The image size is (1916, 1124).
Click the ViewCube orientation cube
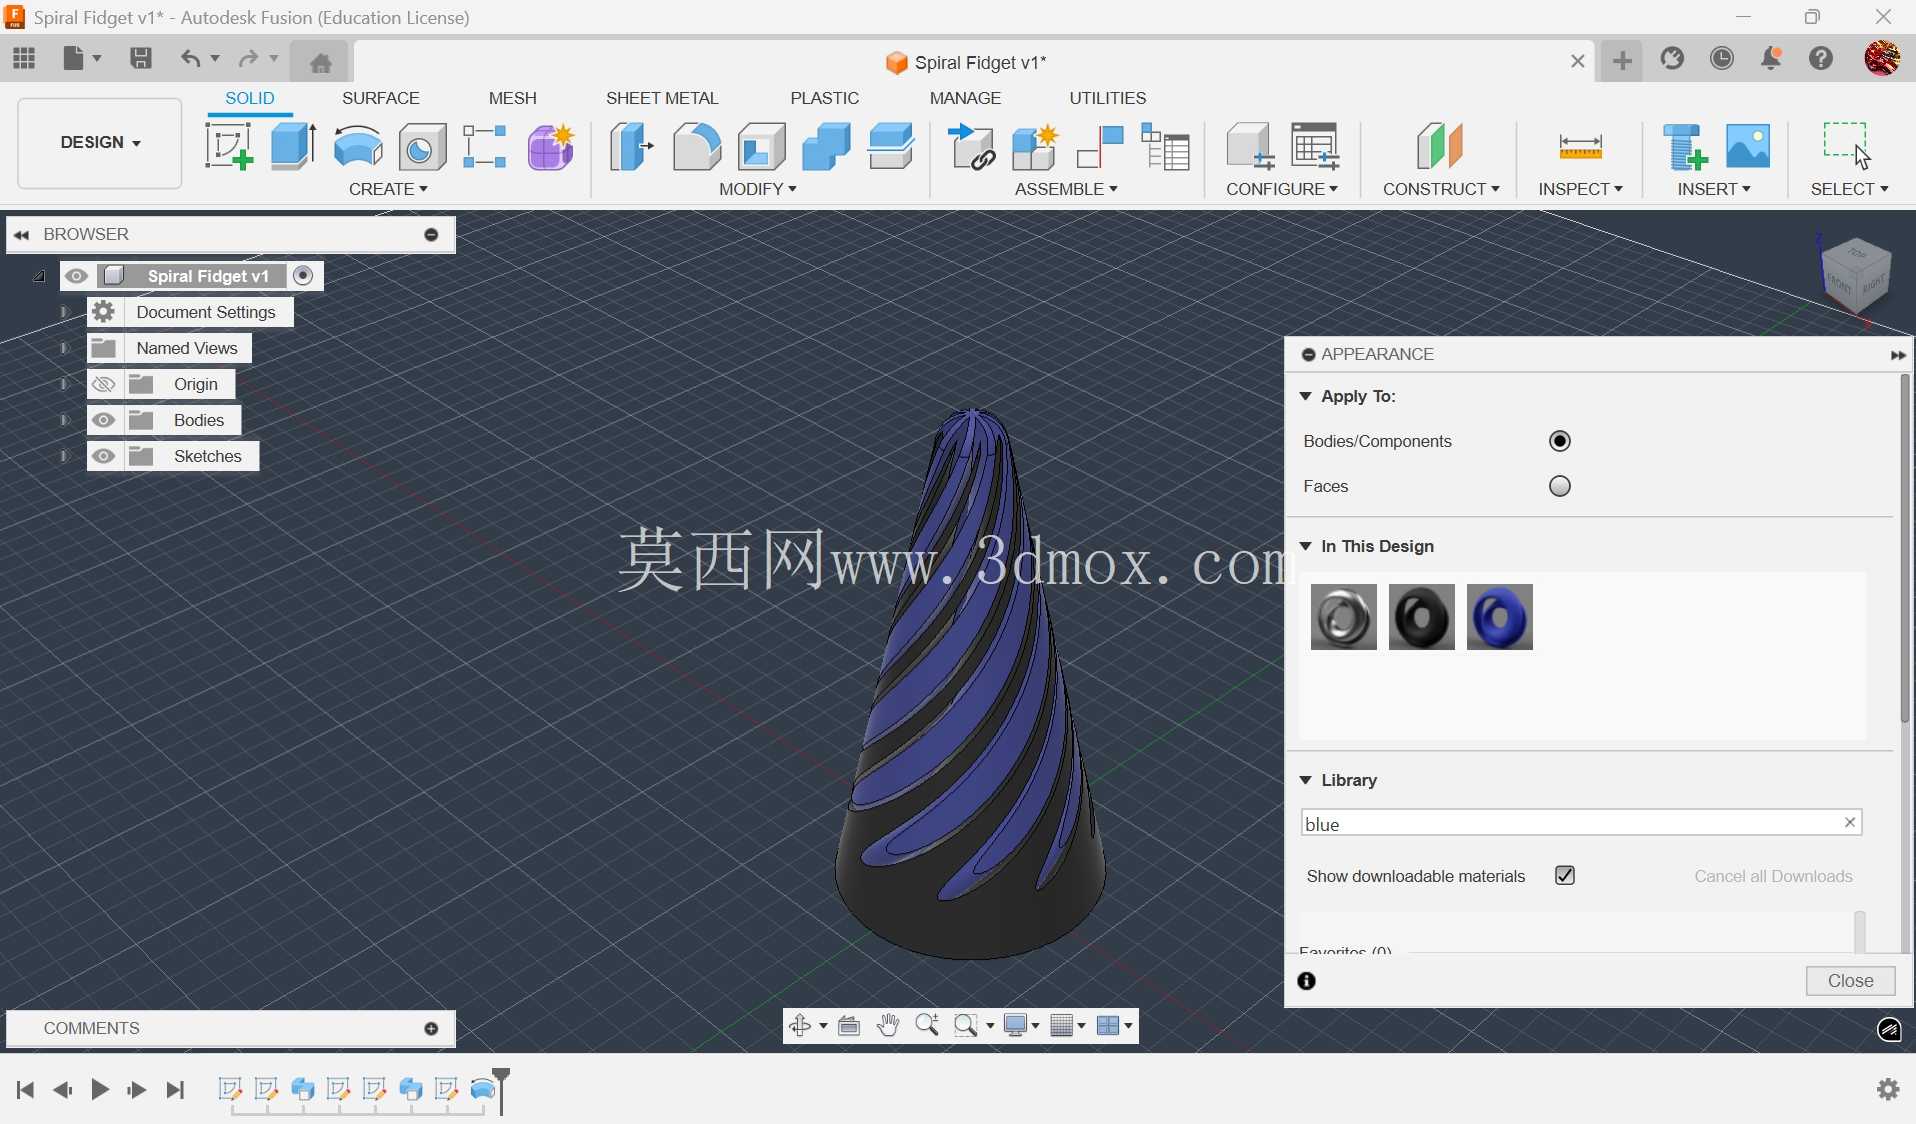(1857, 275)
